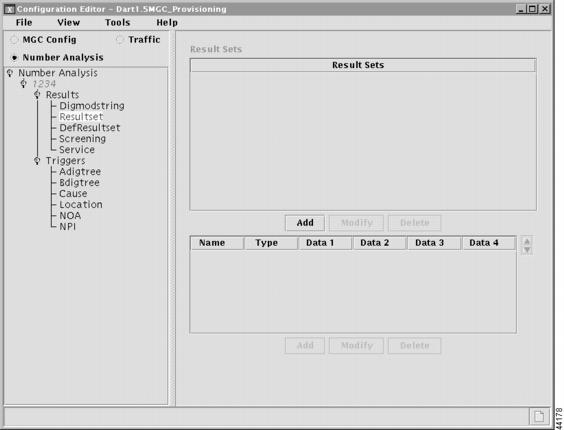Viewport: 564px width, 430px height.
Task: Click the document icon in status bar
Action: pyautogui.click(x=539, y=416)
